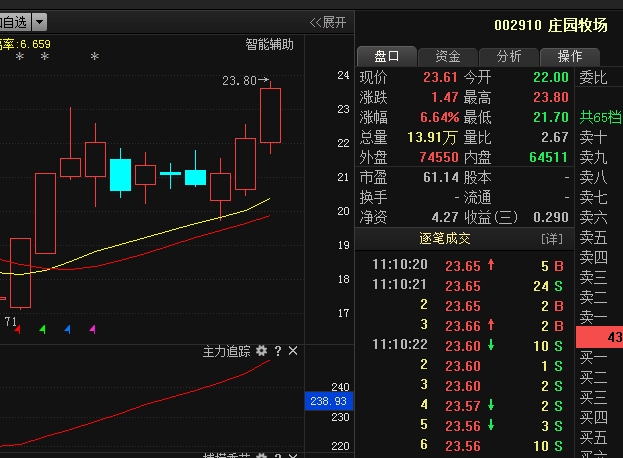623x458 pixels.
Task: Click the 收益(三) value 0.290
Action: point(551,217)
